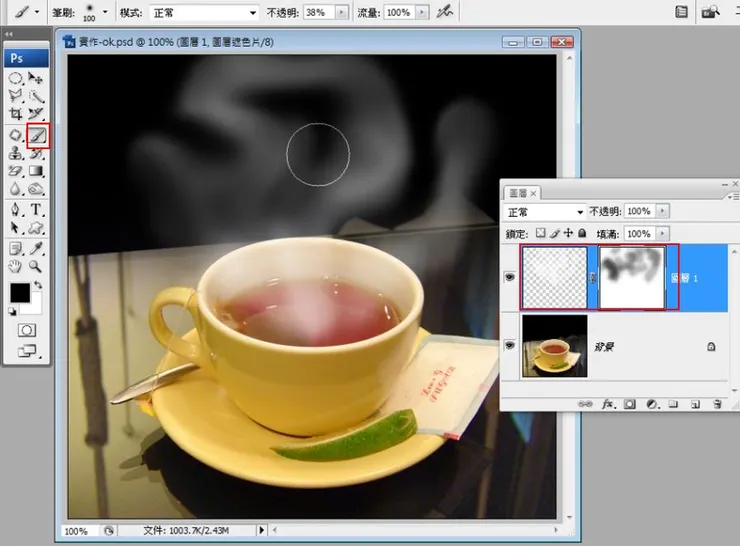This screenshot has height=547, width=740.
Task: Switch to the layers panel tab
Action: pos(521,192)
